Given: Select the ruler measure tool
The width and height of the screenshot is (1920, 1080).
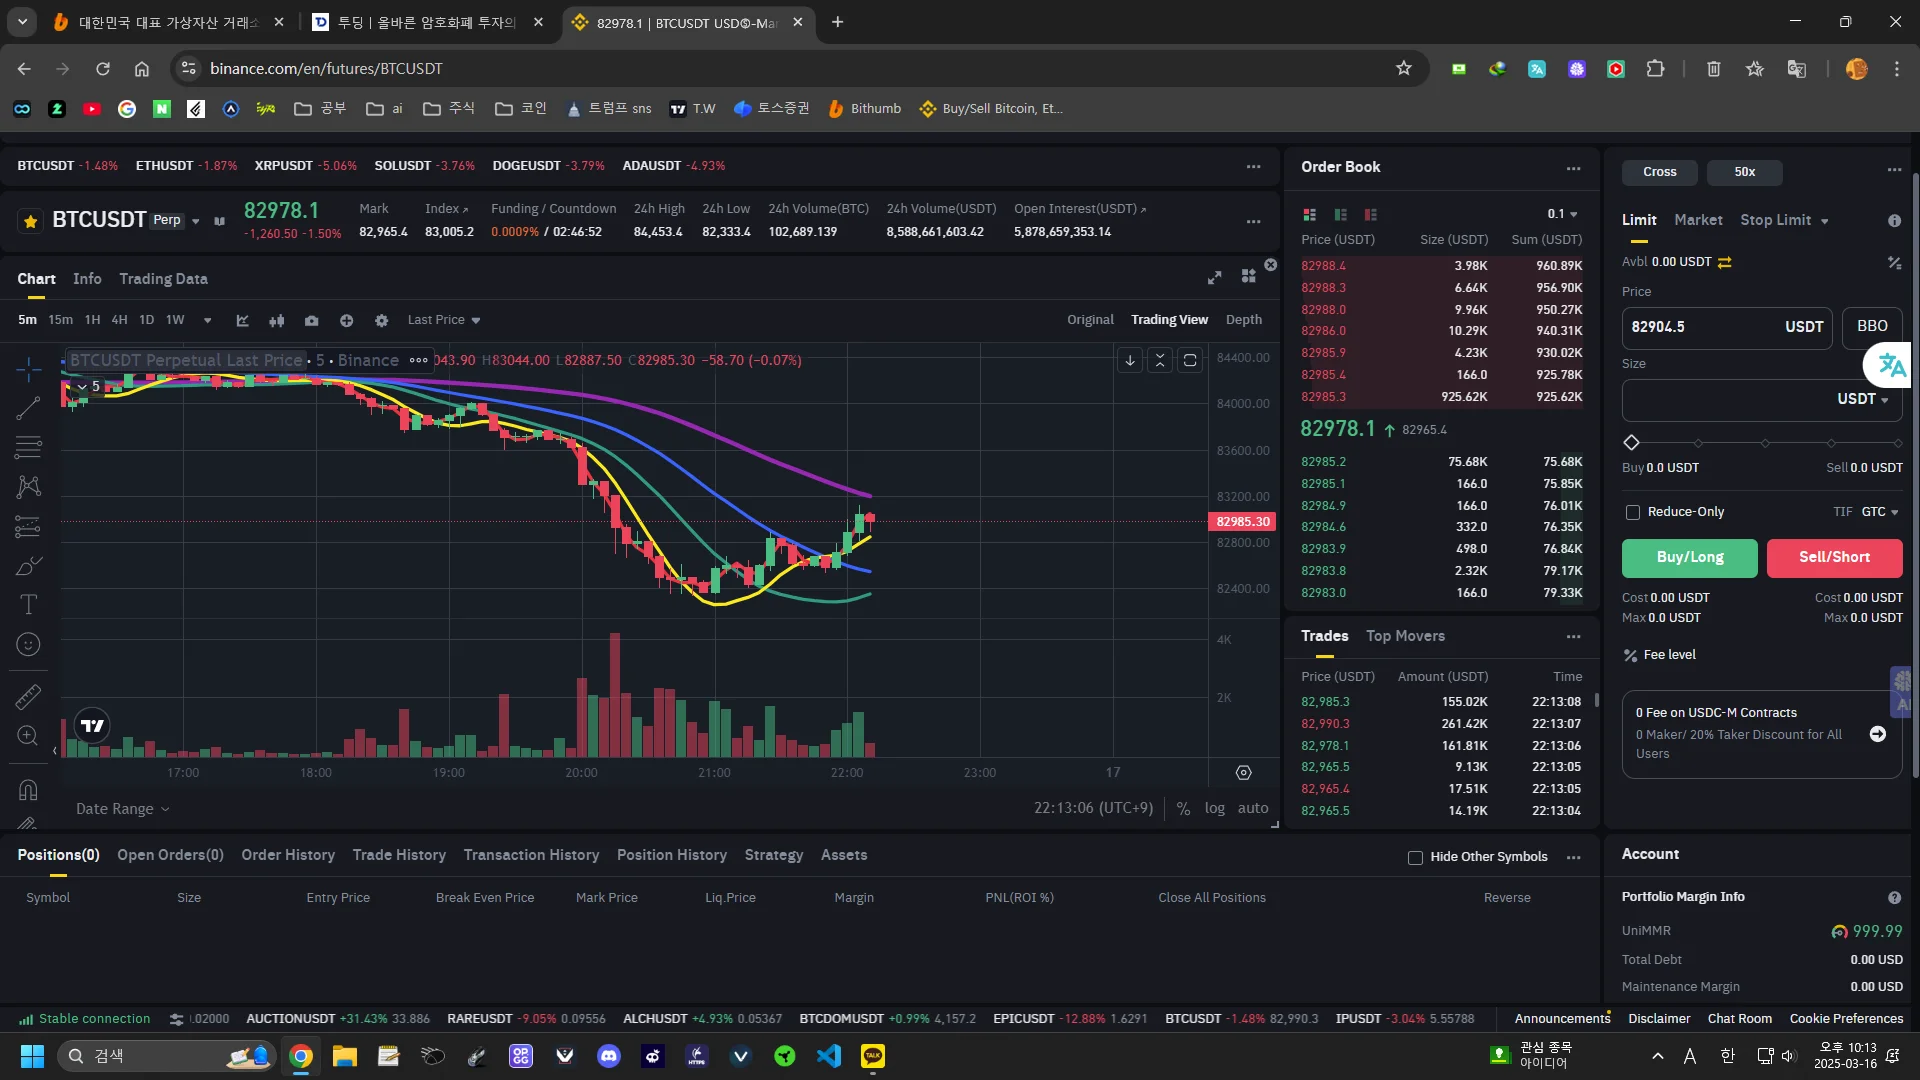Looking at the screenshot, I should 28,696.
